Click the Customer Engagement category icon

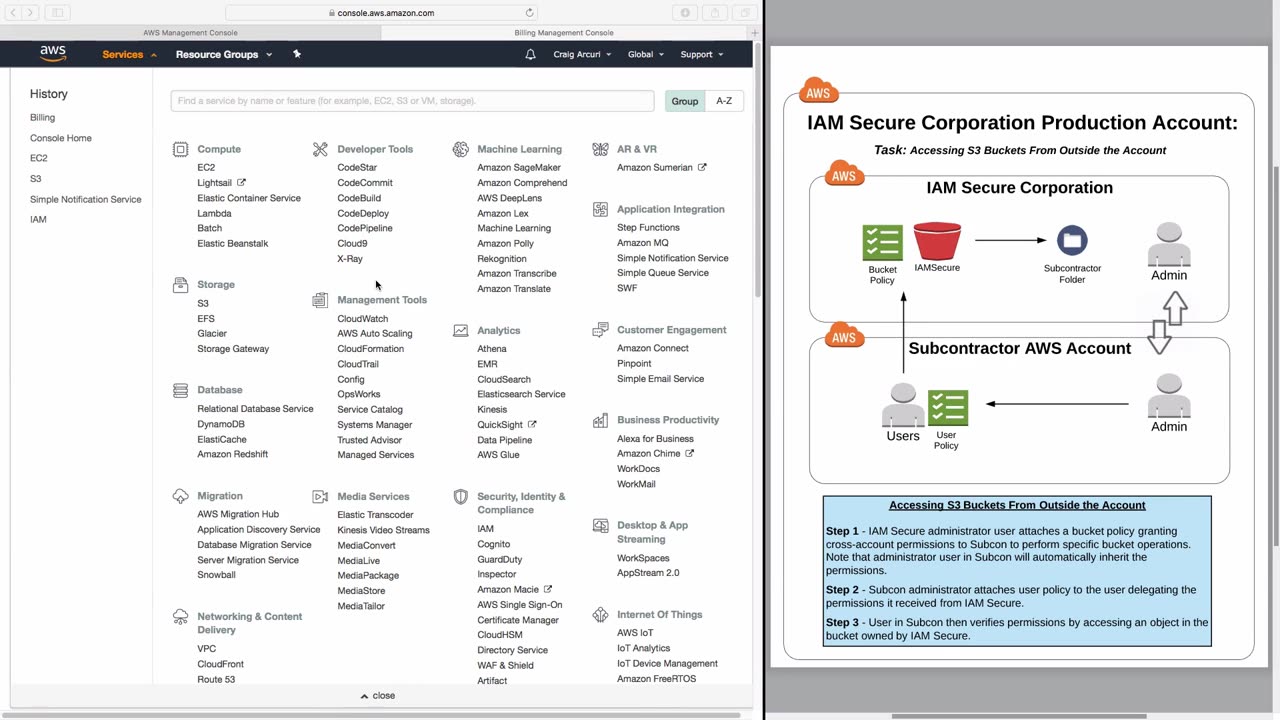pos(600,330)
